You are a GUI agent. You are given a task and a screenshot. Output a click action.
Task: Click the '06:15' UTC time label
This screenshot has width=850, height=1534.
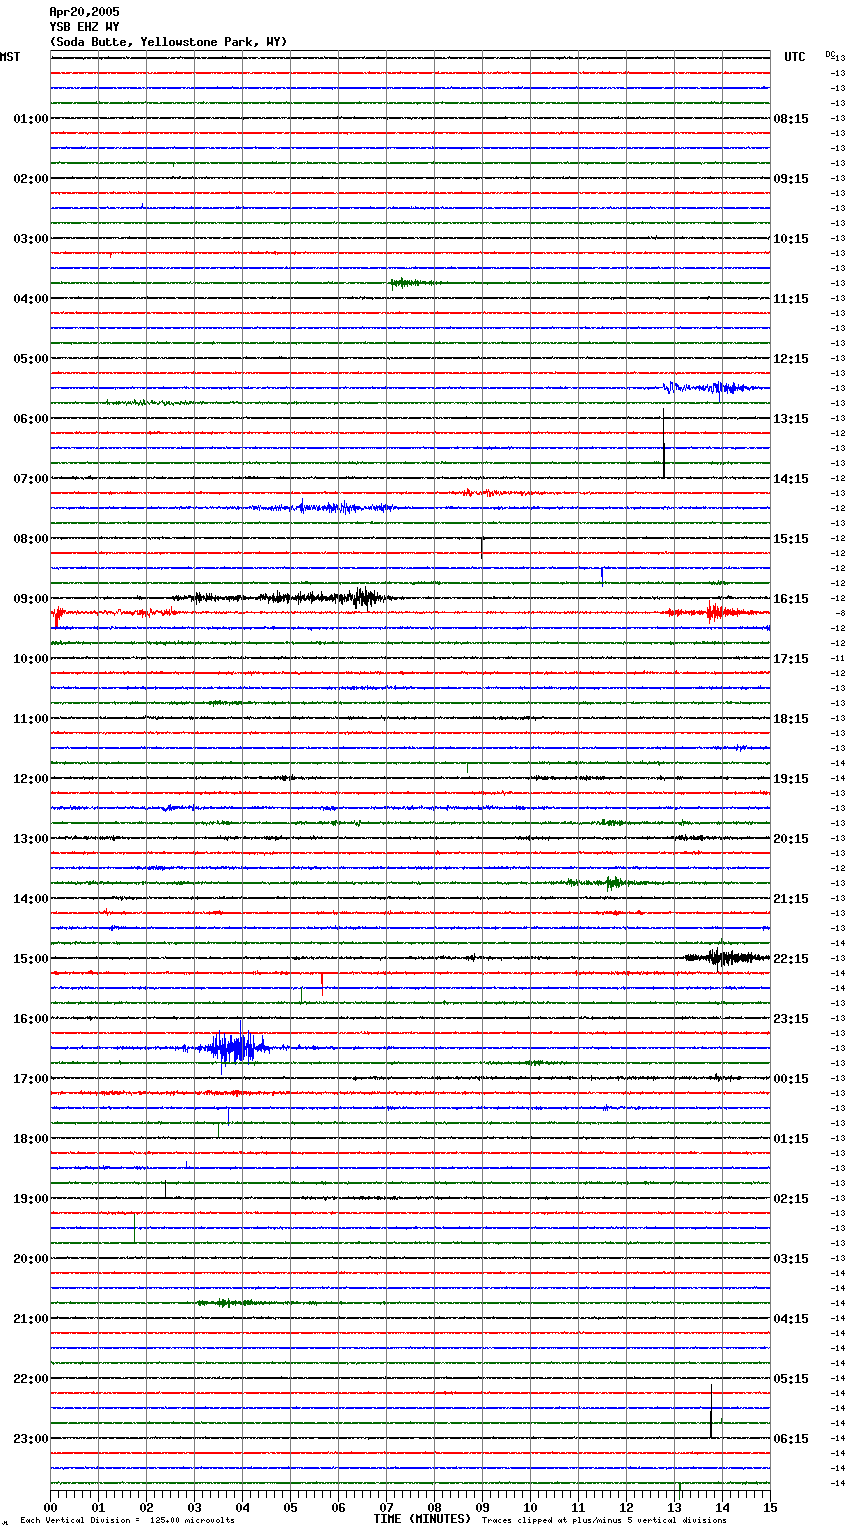[791, 1439]
